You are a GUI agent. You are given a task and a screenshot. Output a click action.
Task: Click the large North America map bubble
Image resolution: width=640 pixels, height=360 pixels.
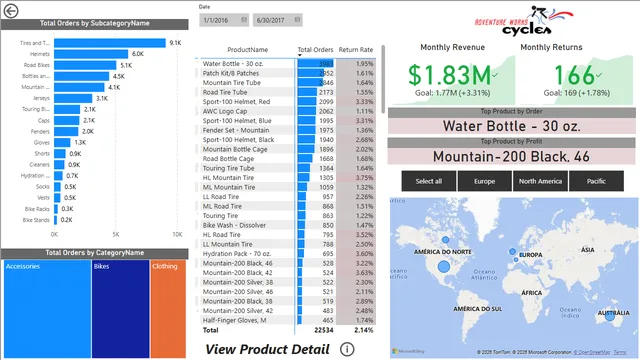(444, 267)
